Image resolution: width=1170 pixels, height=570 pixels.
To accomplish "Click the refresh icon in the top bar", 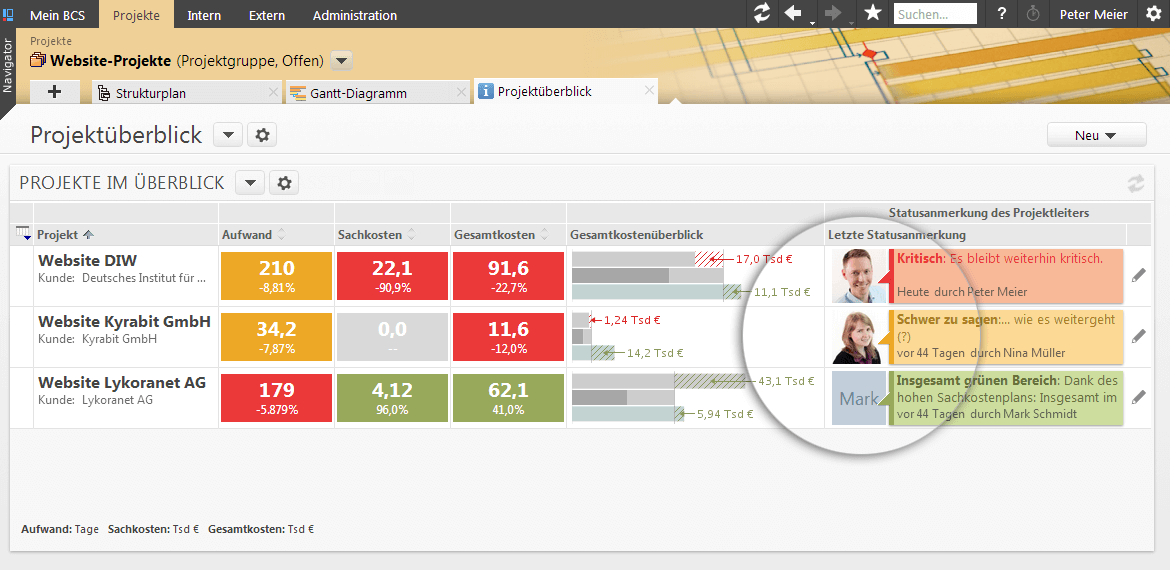I will [x=762, y=14].
